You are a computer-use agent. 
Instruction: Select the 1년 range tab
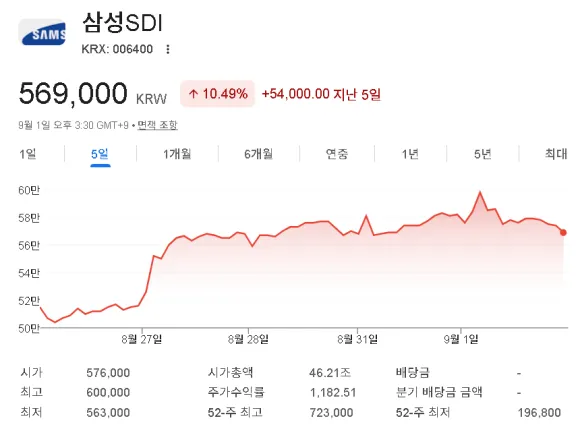[x=410, y=154]
